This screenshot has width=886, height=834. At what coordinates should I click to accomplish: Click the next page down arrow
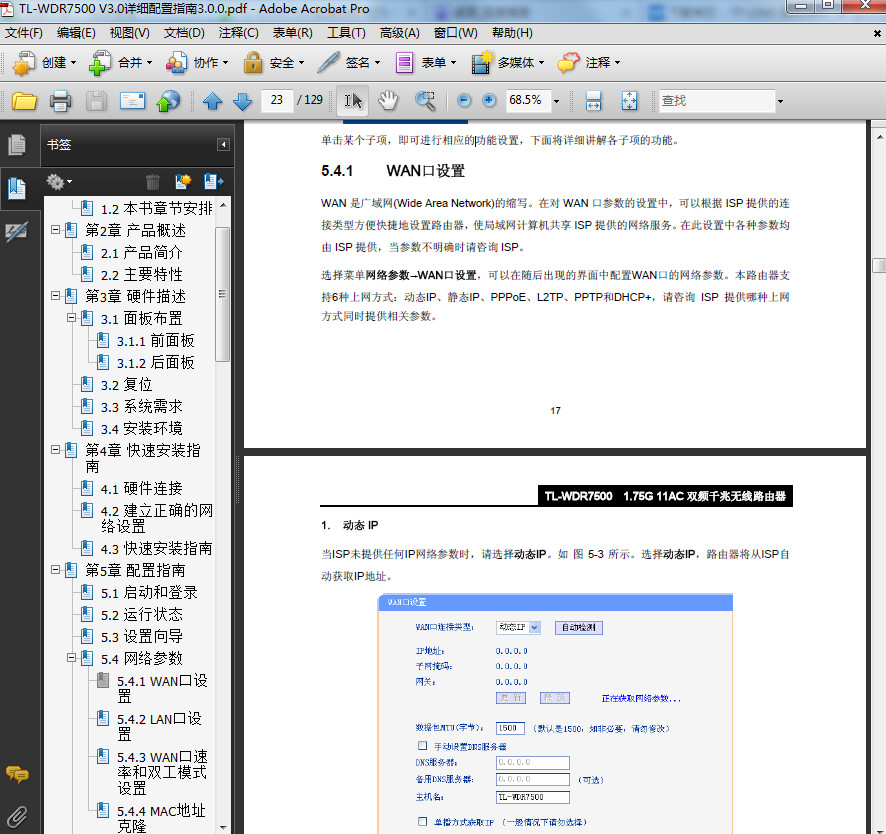coord(242,101)
